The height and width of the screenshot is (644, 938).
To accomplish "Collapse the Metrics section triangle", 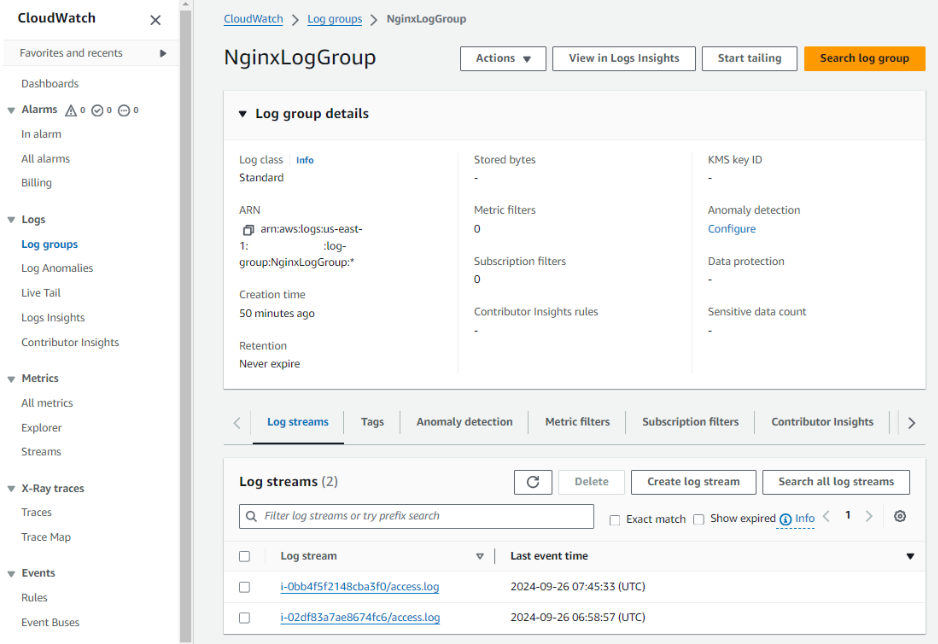I will tap(11, 379).
